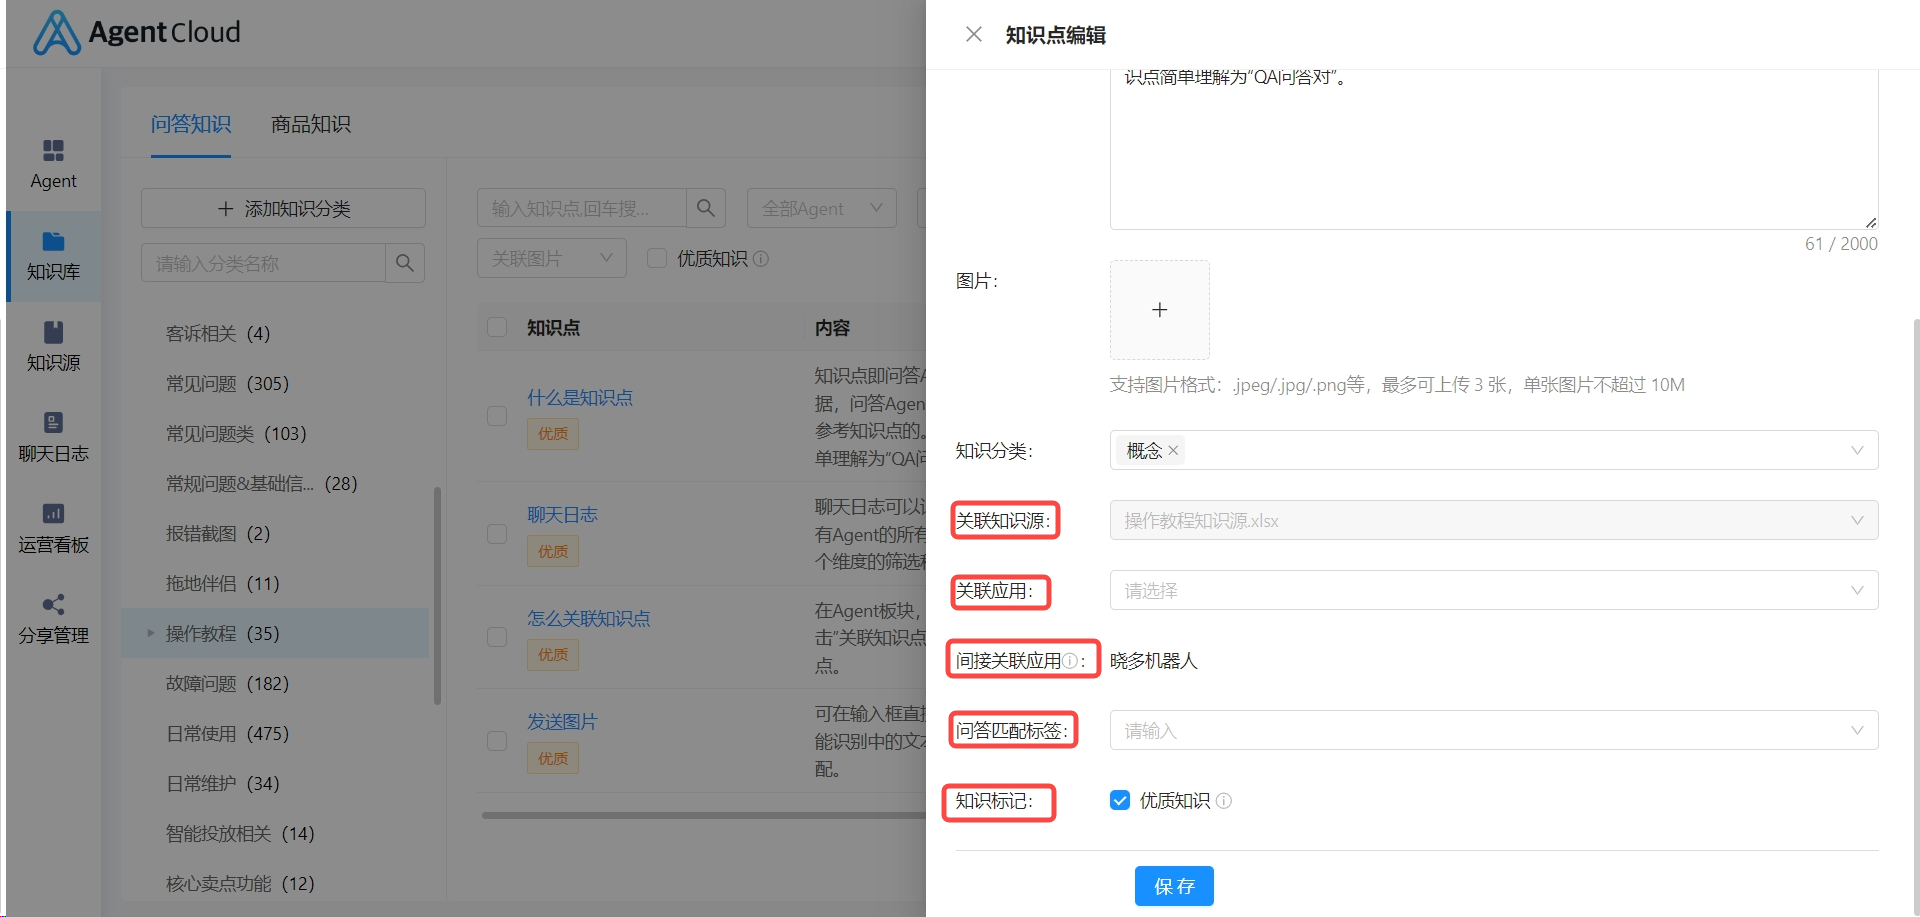
Task: Toggle select-all checkbox in table header
Action: pyautogui.click(x=497, y=327)
